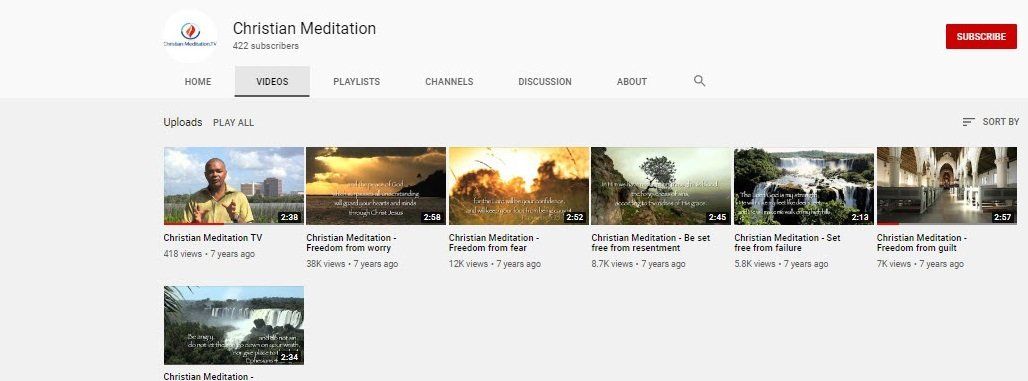The image size is (1028, 381).
Task: Open Freedom from guilt video thumbnail
Action: pyautogui.click(x=947, y=186)
